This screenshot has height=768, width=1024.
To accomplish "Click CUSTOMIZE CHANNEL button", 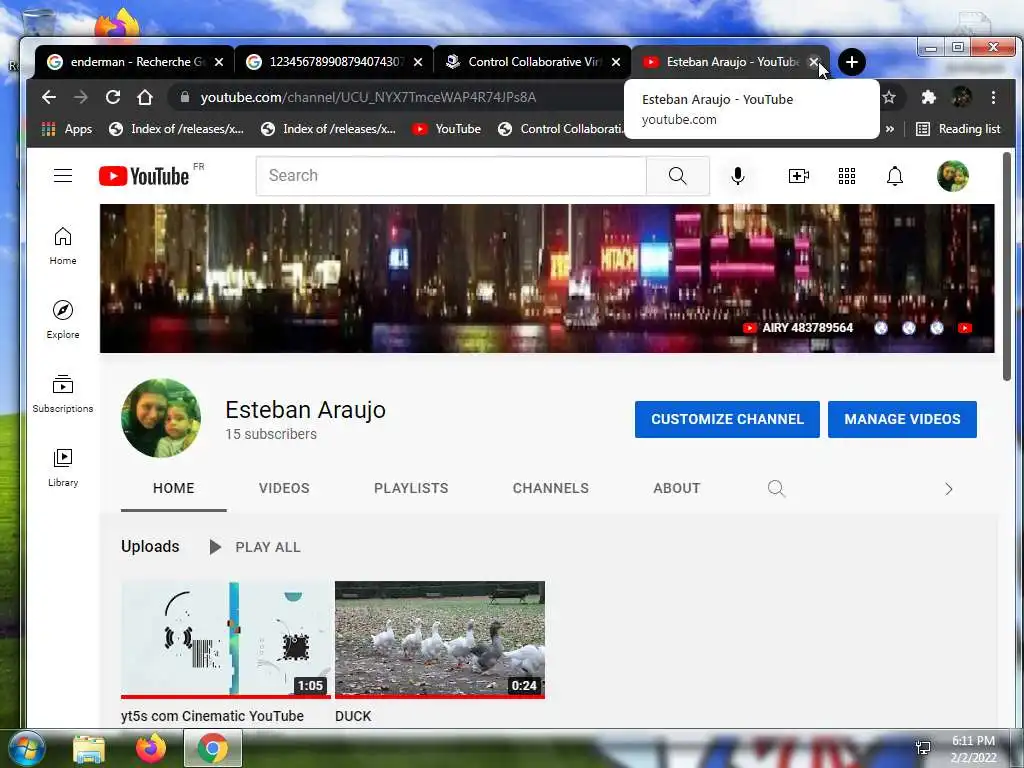I will (727, 419).
